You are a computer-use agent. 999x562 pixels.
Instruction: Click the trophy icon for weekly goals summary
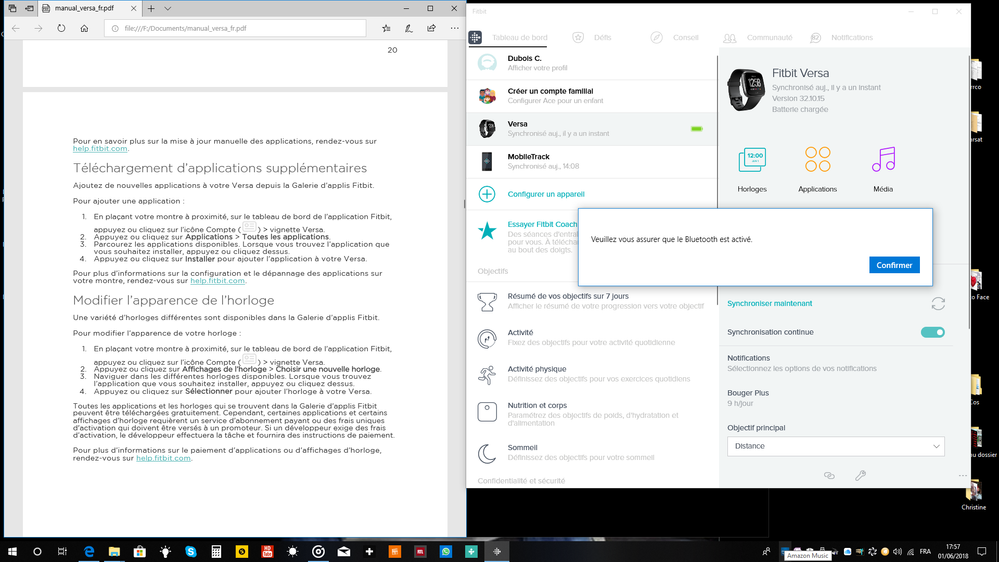pos(487,301)
